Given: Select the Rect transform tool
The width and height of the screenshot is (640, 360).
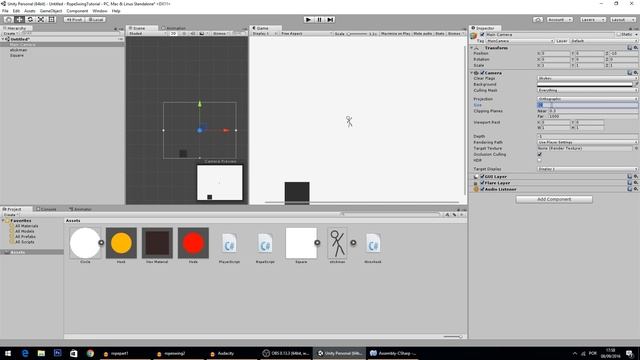Looking at the screenshot, I should (51, 20).
